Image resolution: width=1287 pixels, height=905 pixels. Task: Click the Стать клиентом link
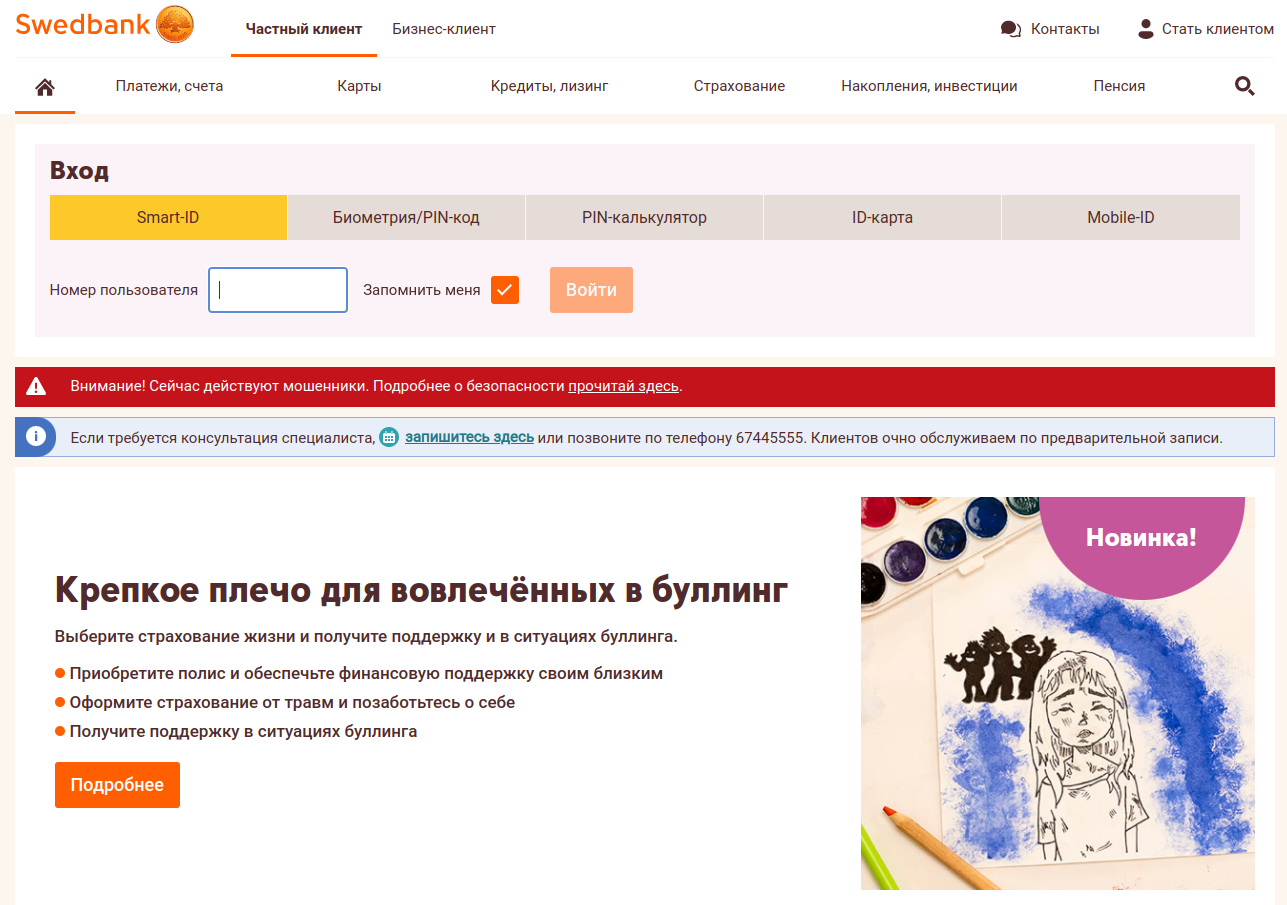[1218, 29]
